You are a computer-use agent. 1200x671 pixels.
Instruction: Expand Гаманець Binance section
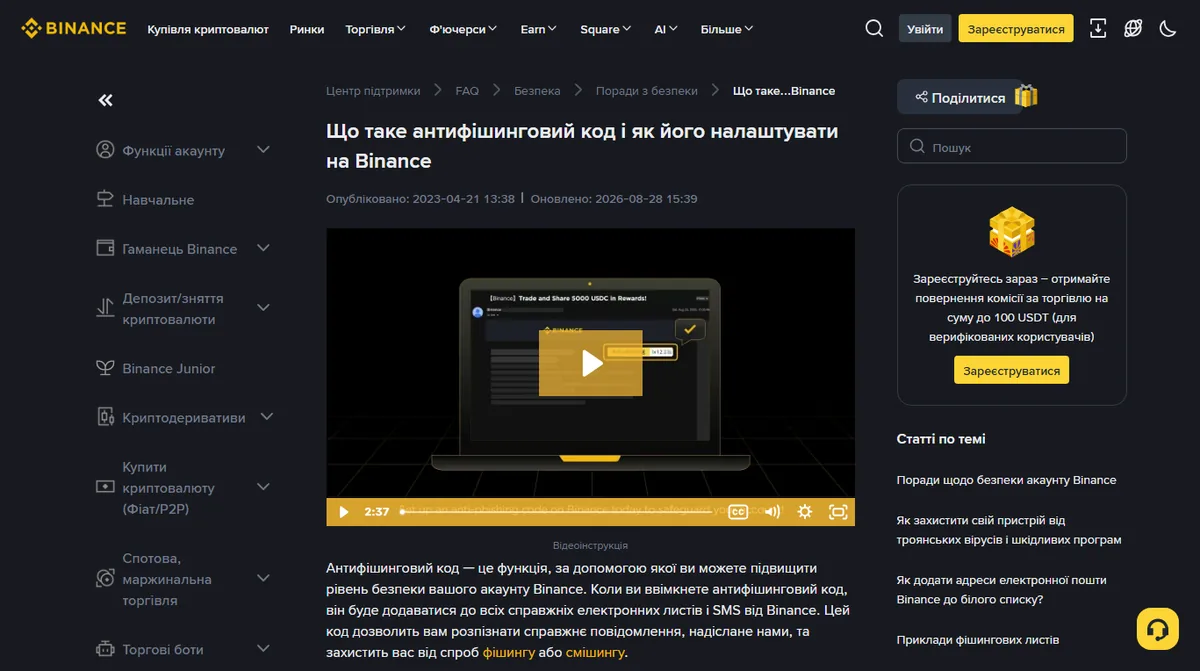coord(263,248)
